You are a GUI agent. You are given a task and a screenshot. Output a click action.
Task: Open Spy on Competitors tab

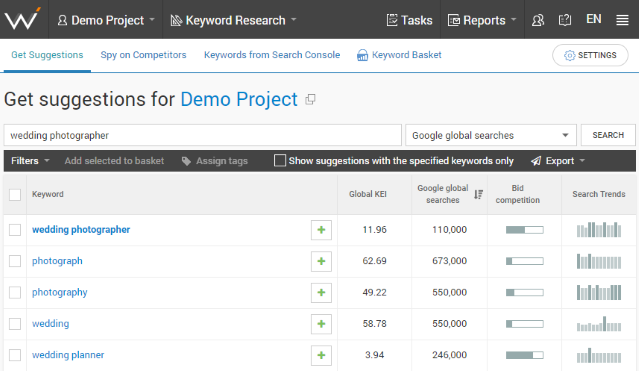coord(143,55)
